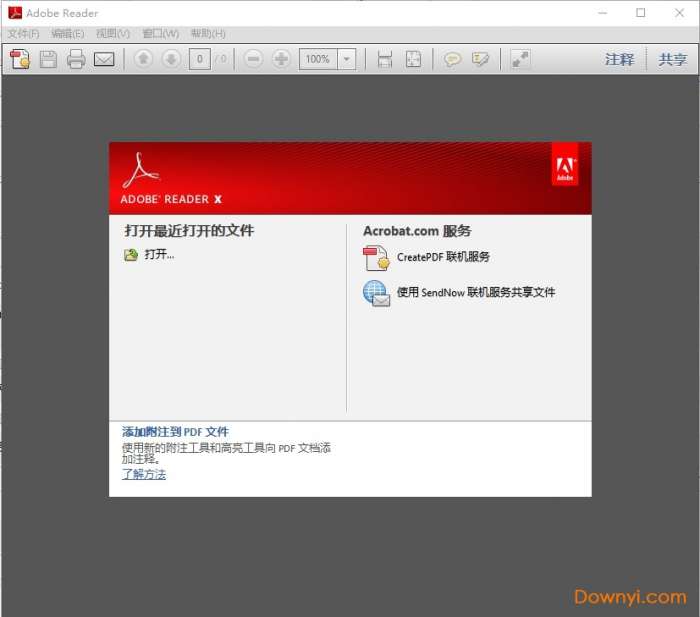
Task: Click the Print toolbar icon
Action: coord(76,59)
